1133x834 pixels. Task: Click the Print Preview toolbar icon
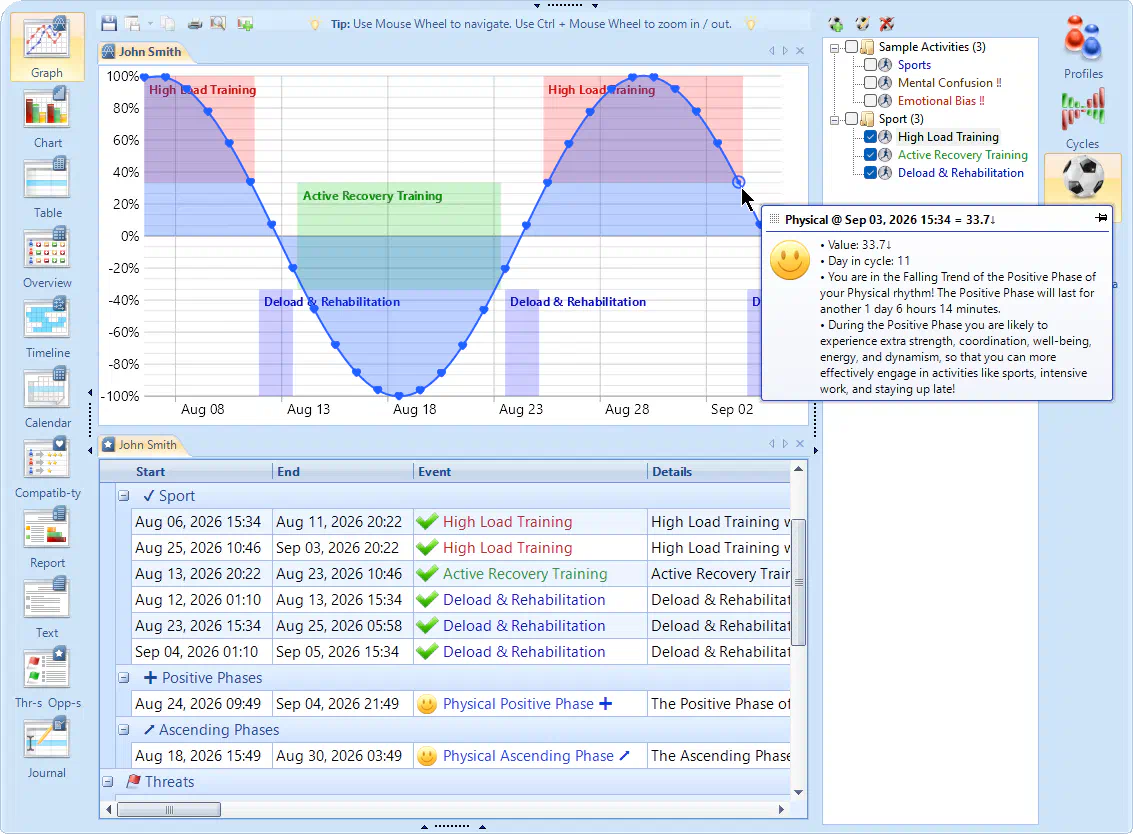tap(218, 24)
